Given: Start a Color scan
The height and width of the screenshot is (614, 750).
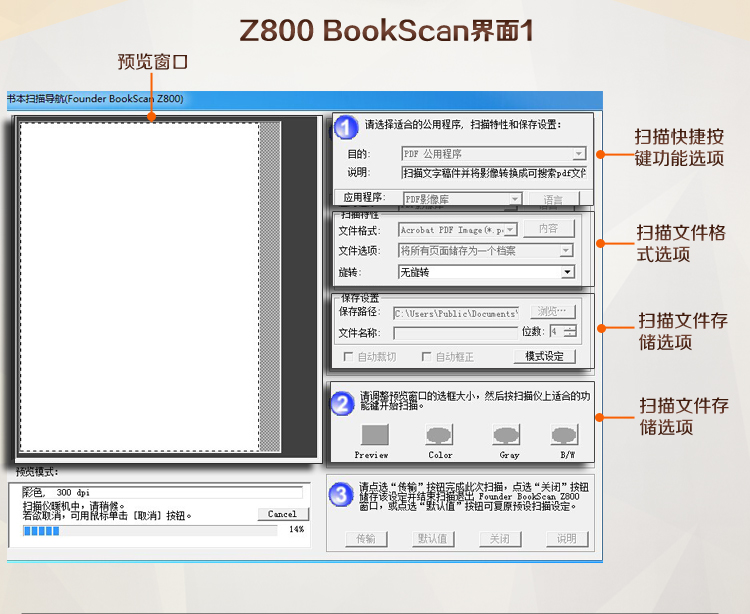Looking at the screenshot, I should [x=440, y=435].
